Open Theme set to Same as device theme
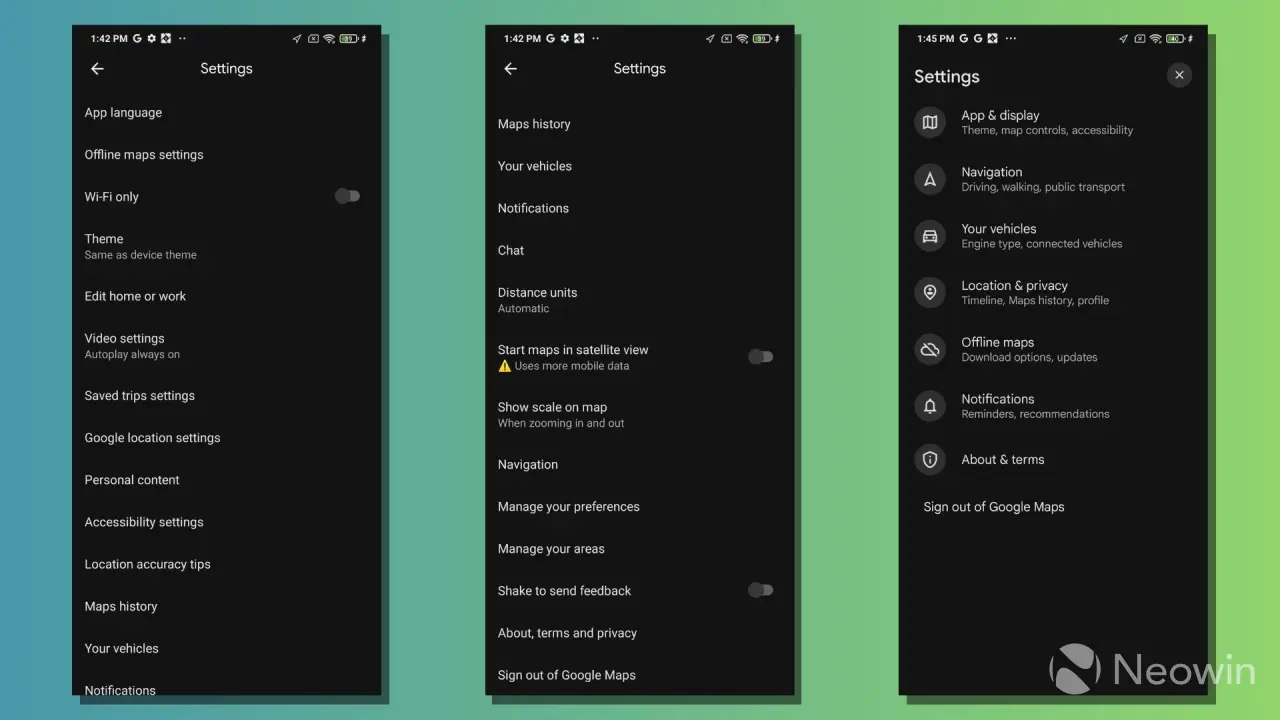 click(140, 246)
